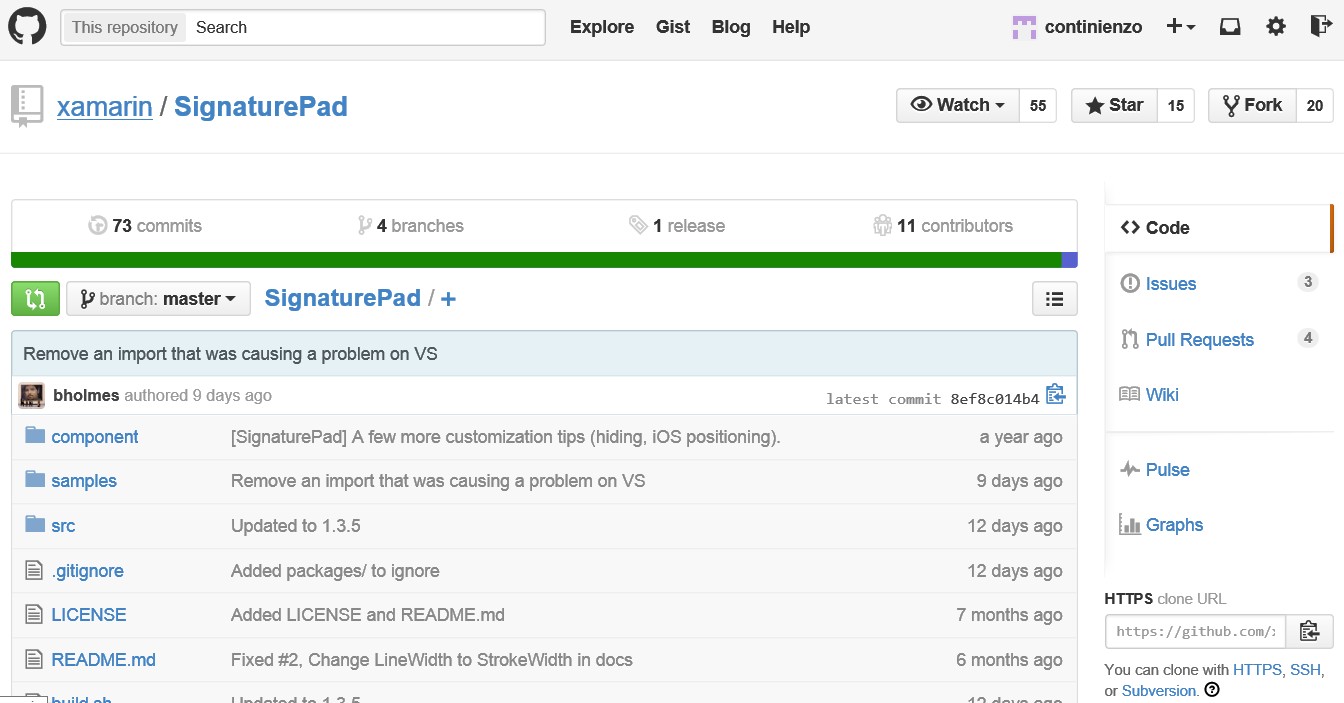Screen dimensions: 1344x703
Task: Expand the branch: master selector
Action: pyautogui.click(x=158, y=298)
